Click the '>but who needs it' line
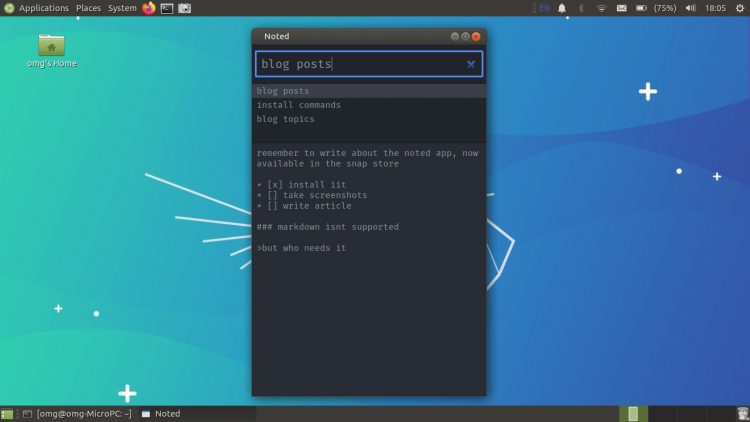 301,248
